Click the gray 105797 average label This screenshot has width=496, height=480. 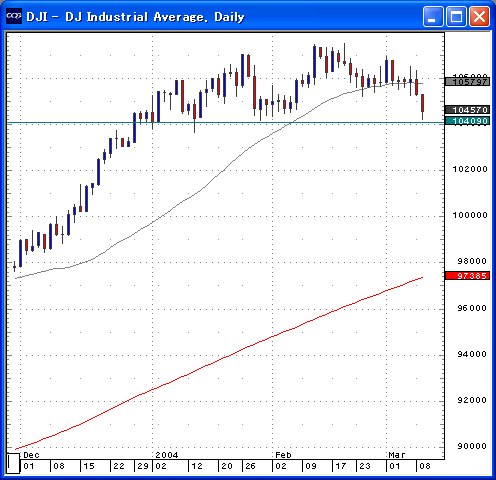(x=467, y=82)
